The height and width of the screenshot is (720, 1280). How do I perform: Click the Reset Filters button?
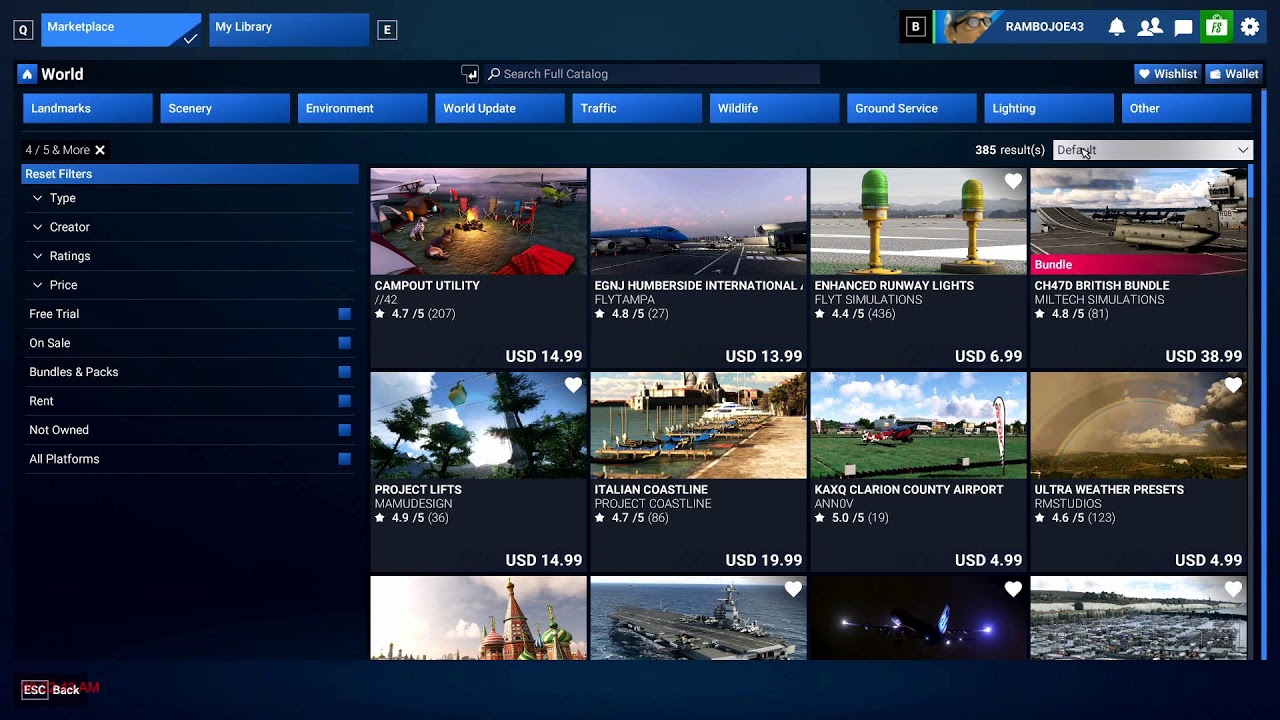tap(190, 174)
